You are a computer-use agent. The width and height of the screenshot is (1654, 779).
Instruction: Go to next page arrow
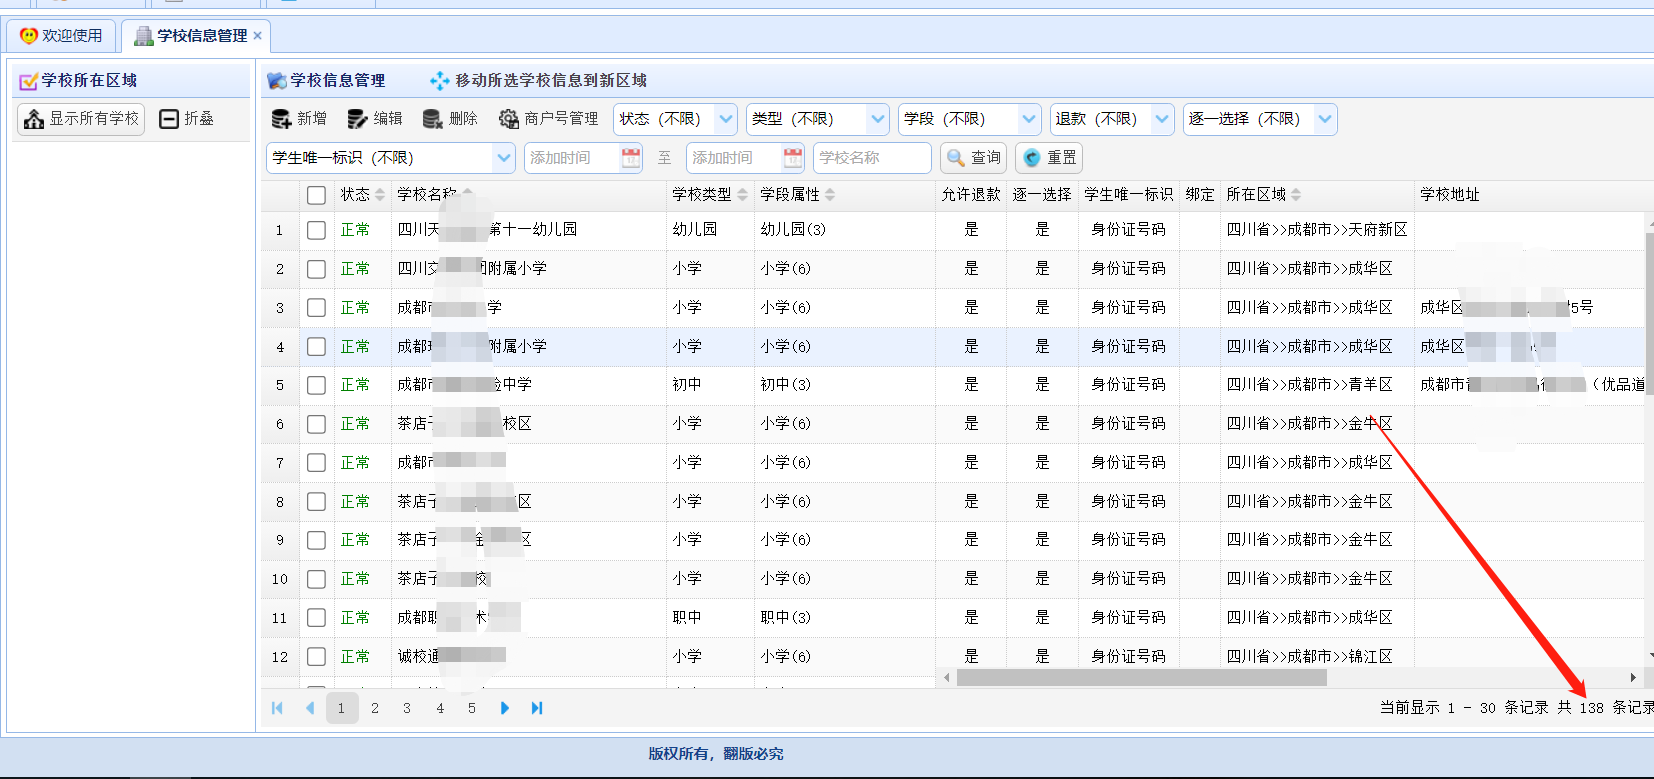(505, 708)
